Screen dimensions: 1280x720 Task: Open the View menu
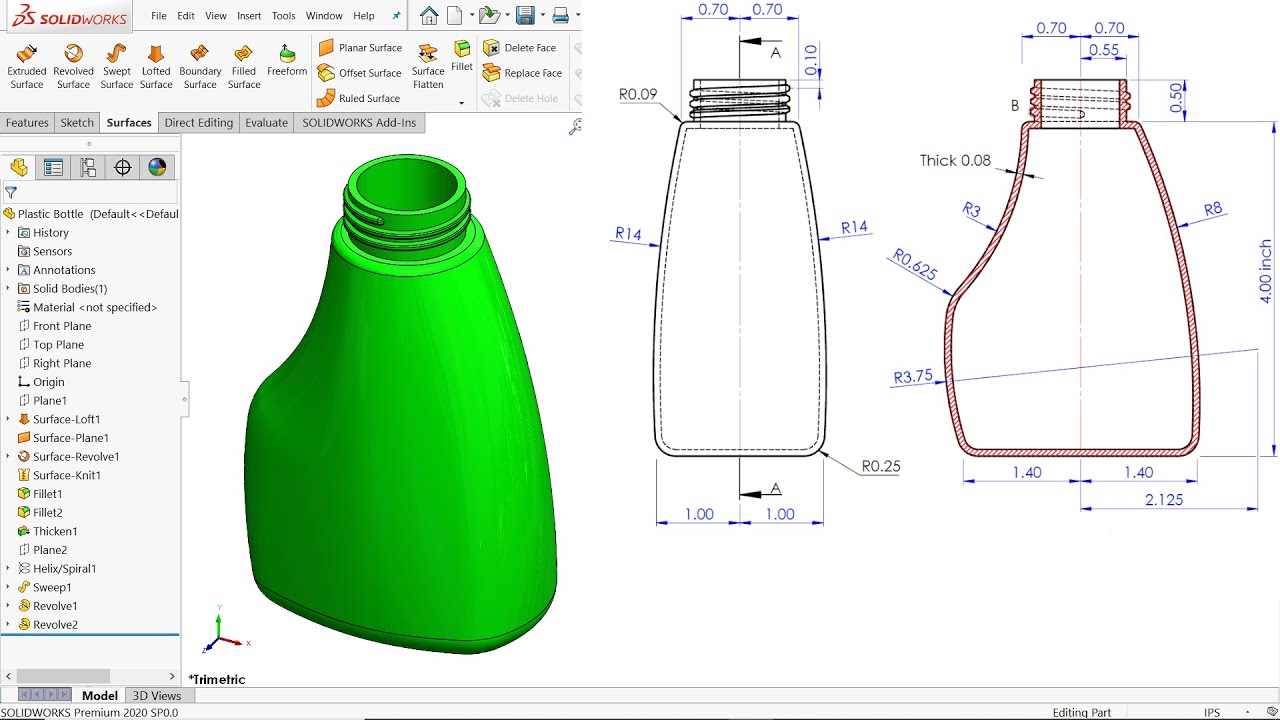coord(216,16)
